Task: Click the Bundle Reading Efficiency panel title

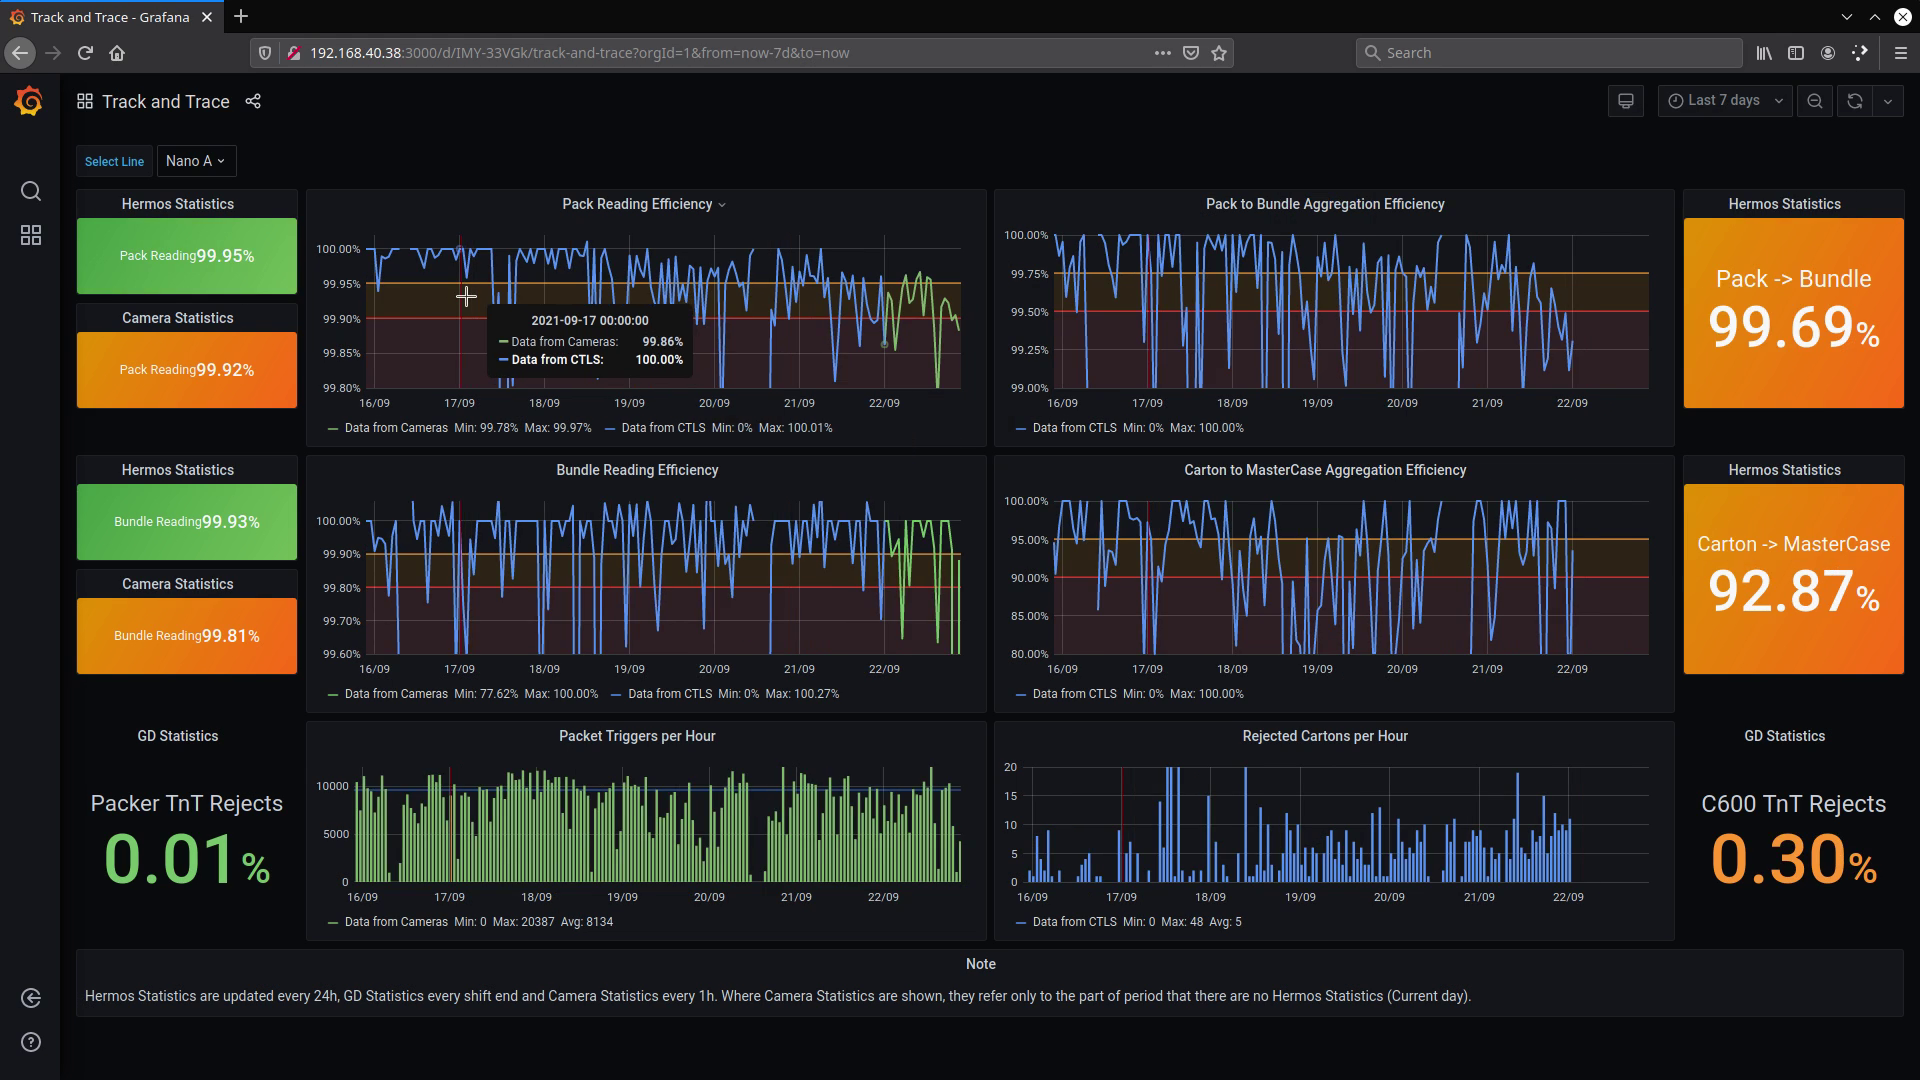Action: pos(637,470)
